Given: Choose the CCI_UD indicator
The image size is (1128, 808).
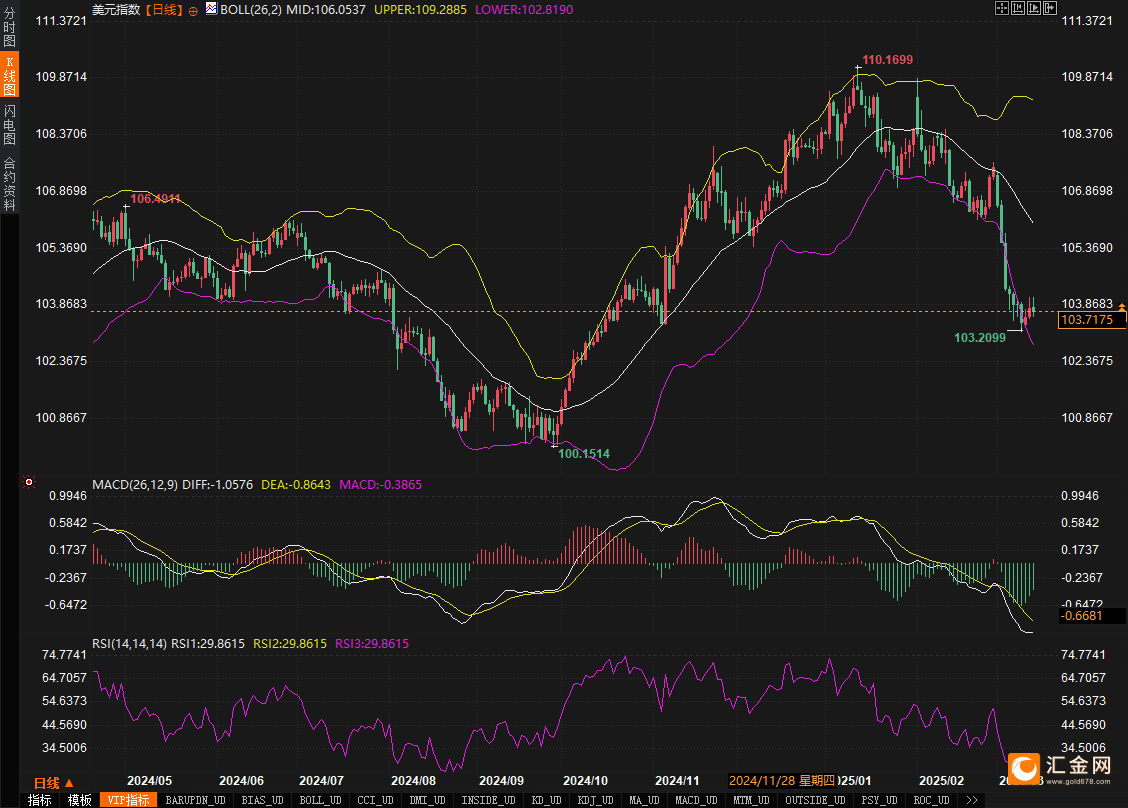Looking at the screenshot, I should tap(376, 800).
